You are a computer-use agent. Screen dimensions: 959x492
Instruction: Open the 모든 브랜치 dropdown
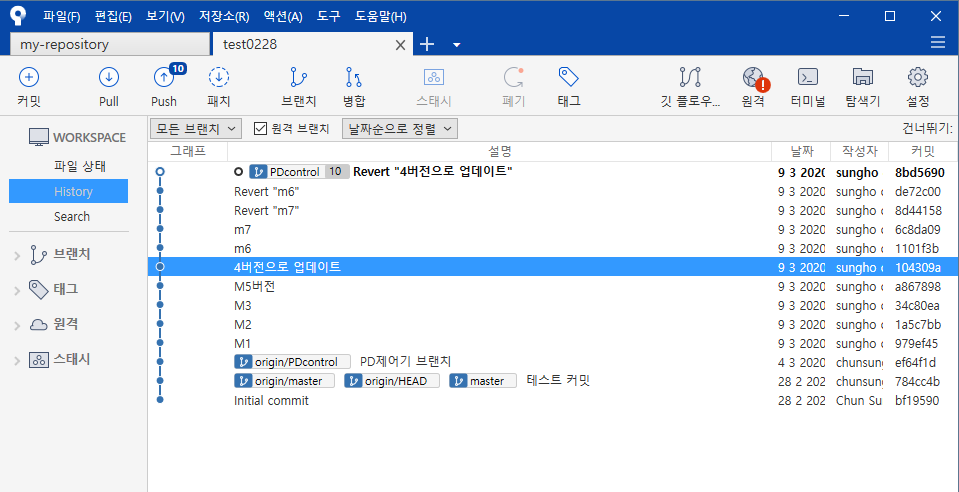pos(196,129)
